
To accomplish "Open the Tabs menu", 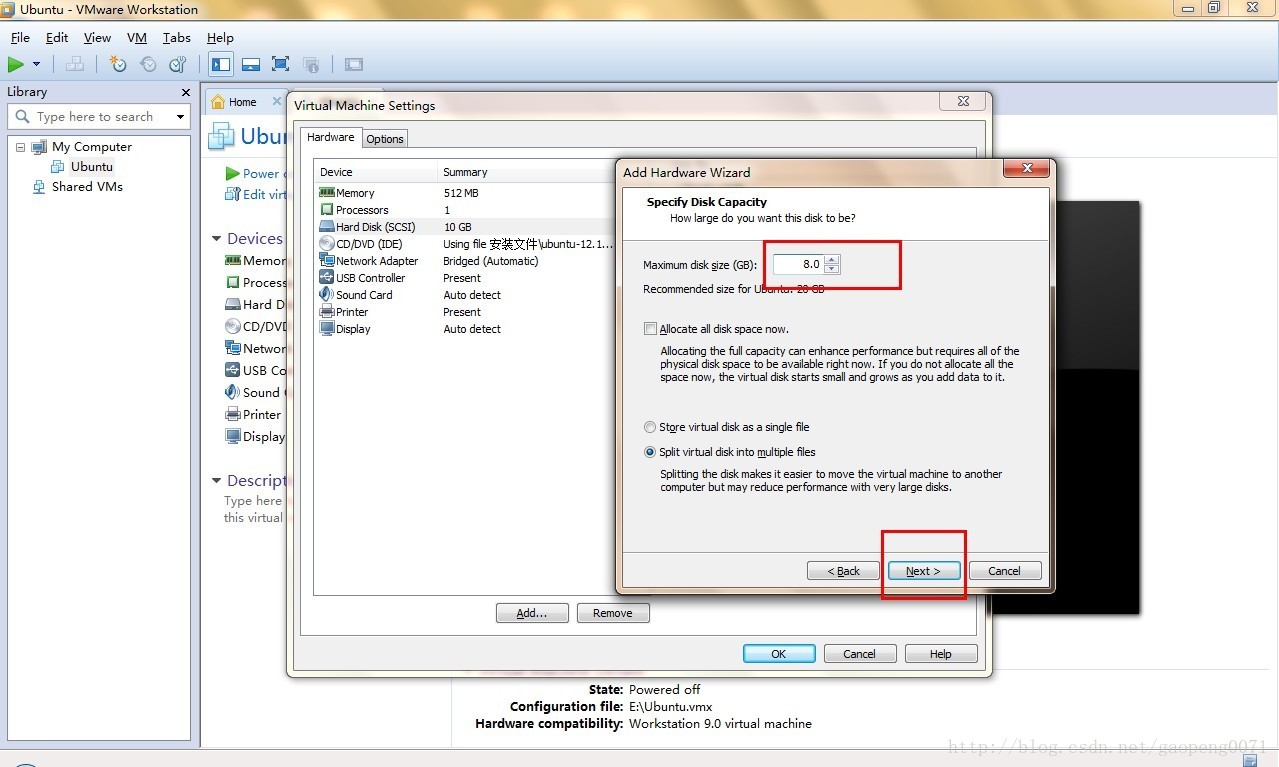I will (x=177, y=38).
